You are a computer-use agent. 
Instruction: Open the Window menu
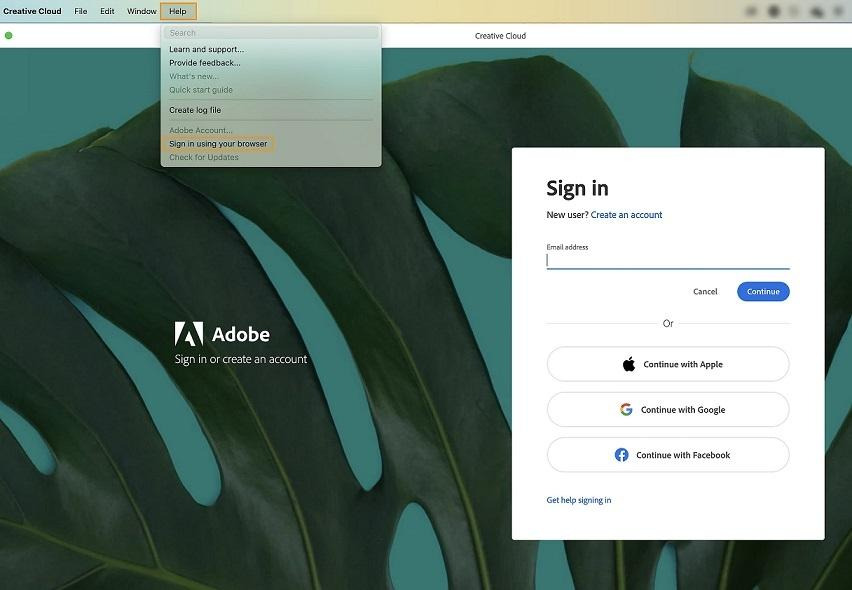click(141, 11)
